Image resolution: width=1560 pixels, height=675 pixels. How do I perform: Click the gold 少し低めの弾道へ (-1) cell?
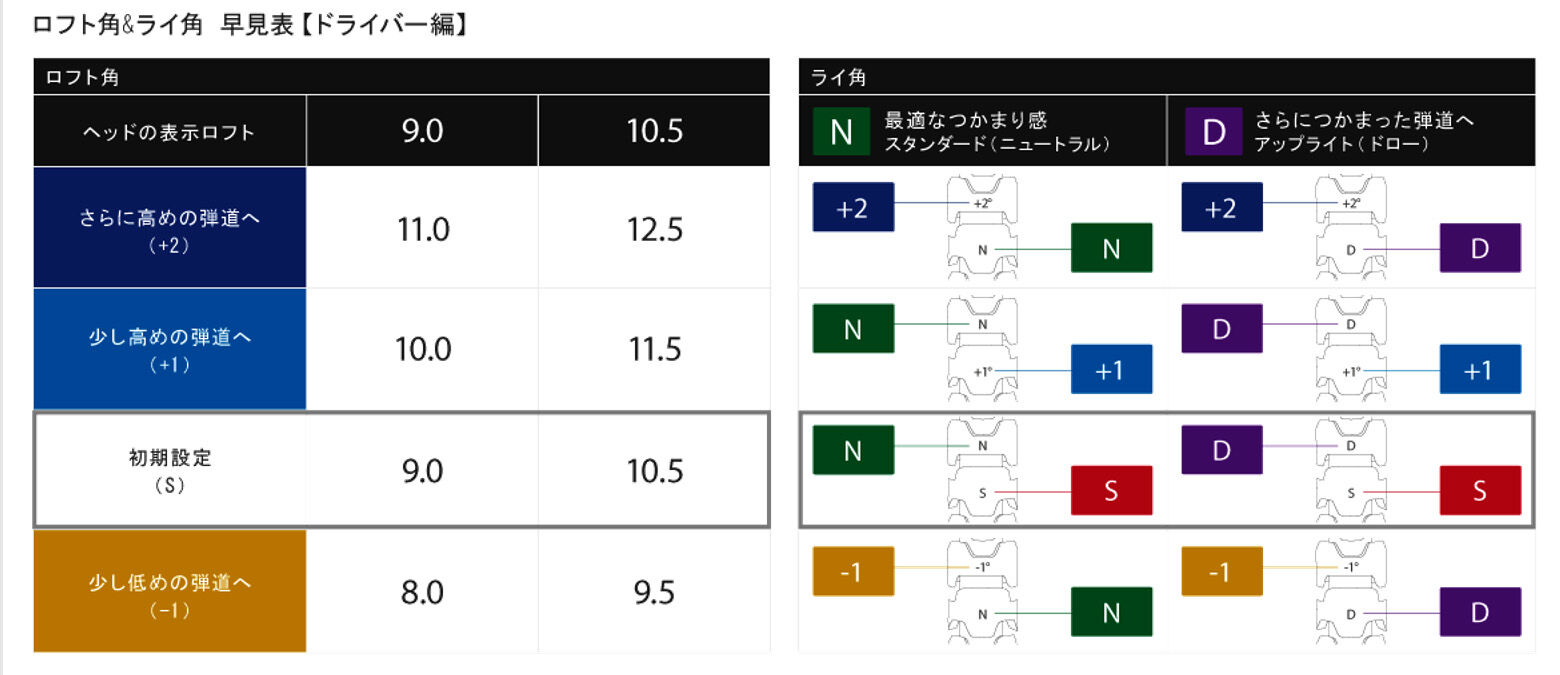(x=170, y=591)
